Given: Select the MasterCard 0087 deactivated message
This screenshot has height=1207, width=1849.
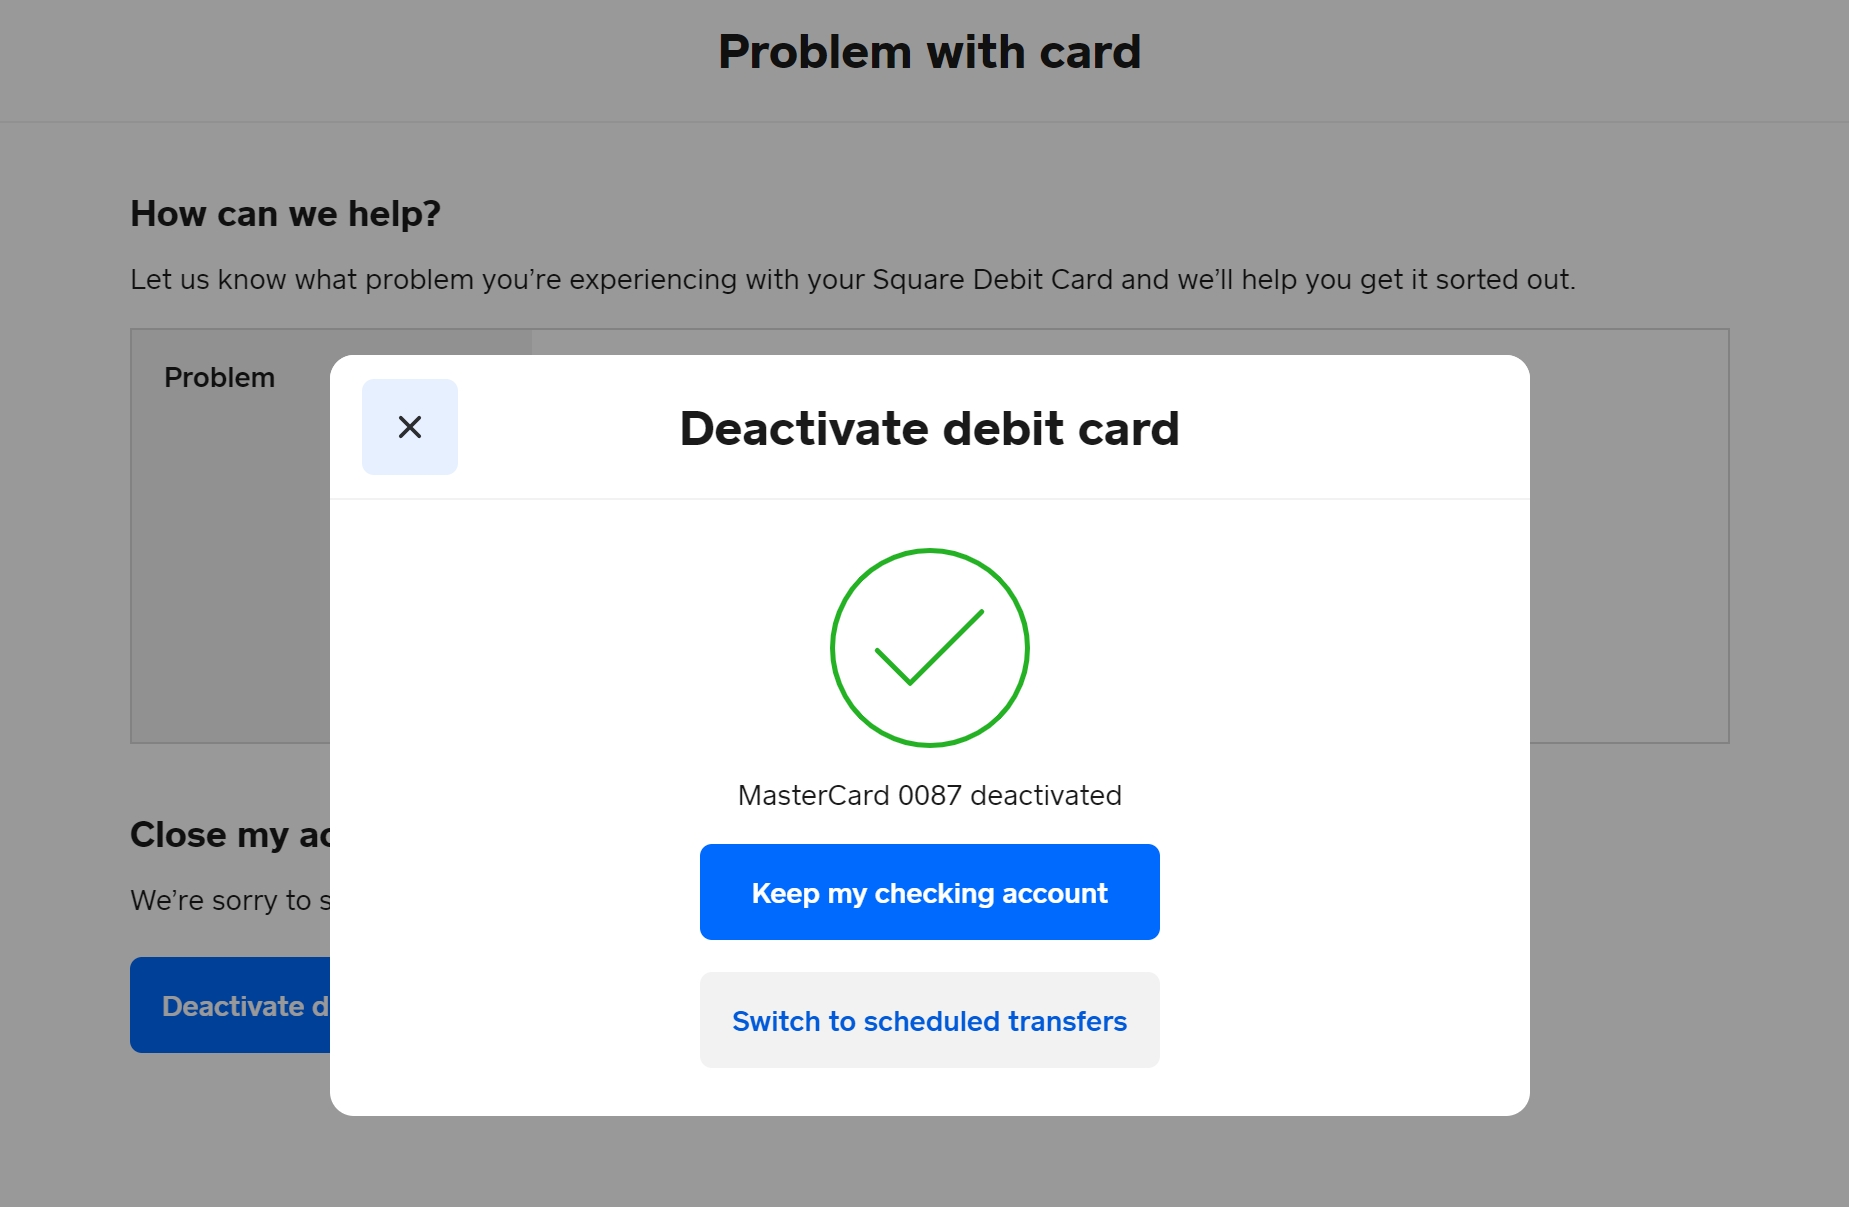Looking at the screenshot, I should click(x=929, y=795).
